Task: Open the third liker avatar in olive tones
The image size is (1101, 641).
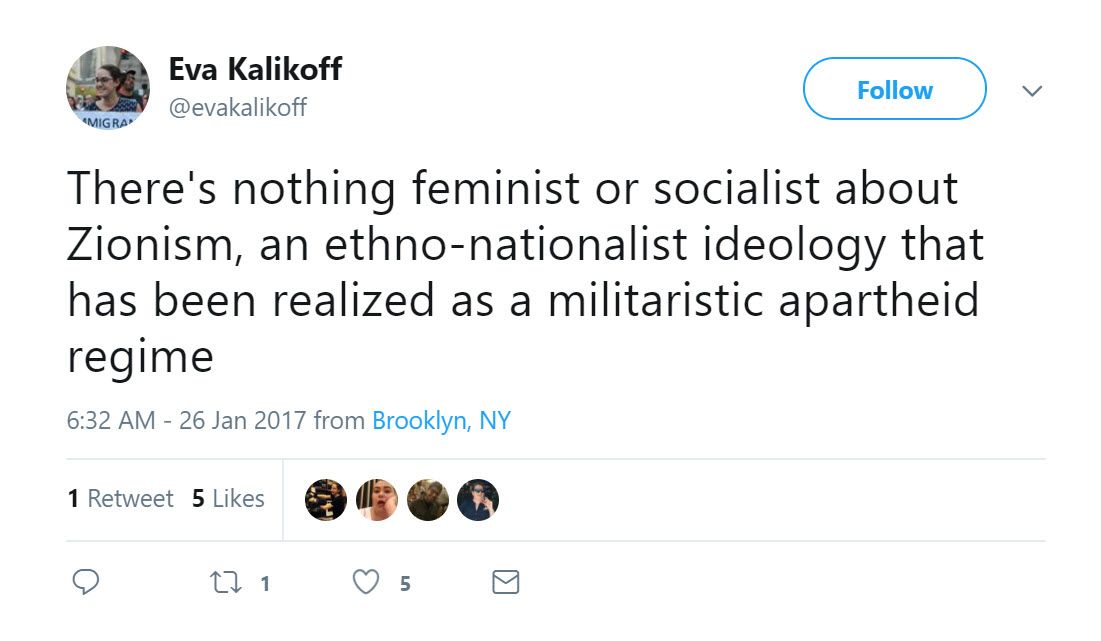Action: coord(428,500)
